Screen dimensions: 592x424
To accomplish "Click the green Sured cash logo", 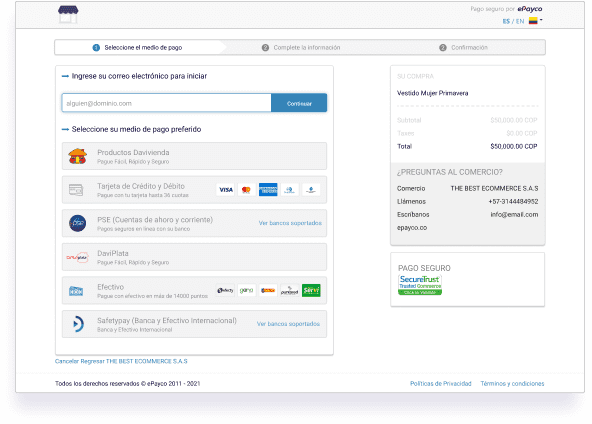I will (x=311, y=290).
